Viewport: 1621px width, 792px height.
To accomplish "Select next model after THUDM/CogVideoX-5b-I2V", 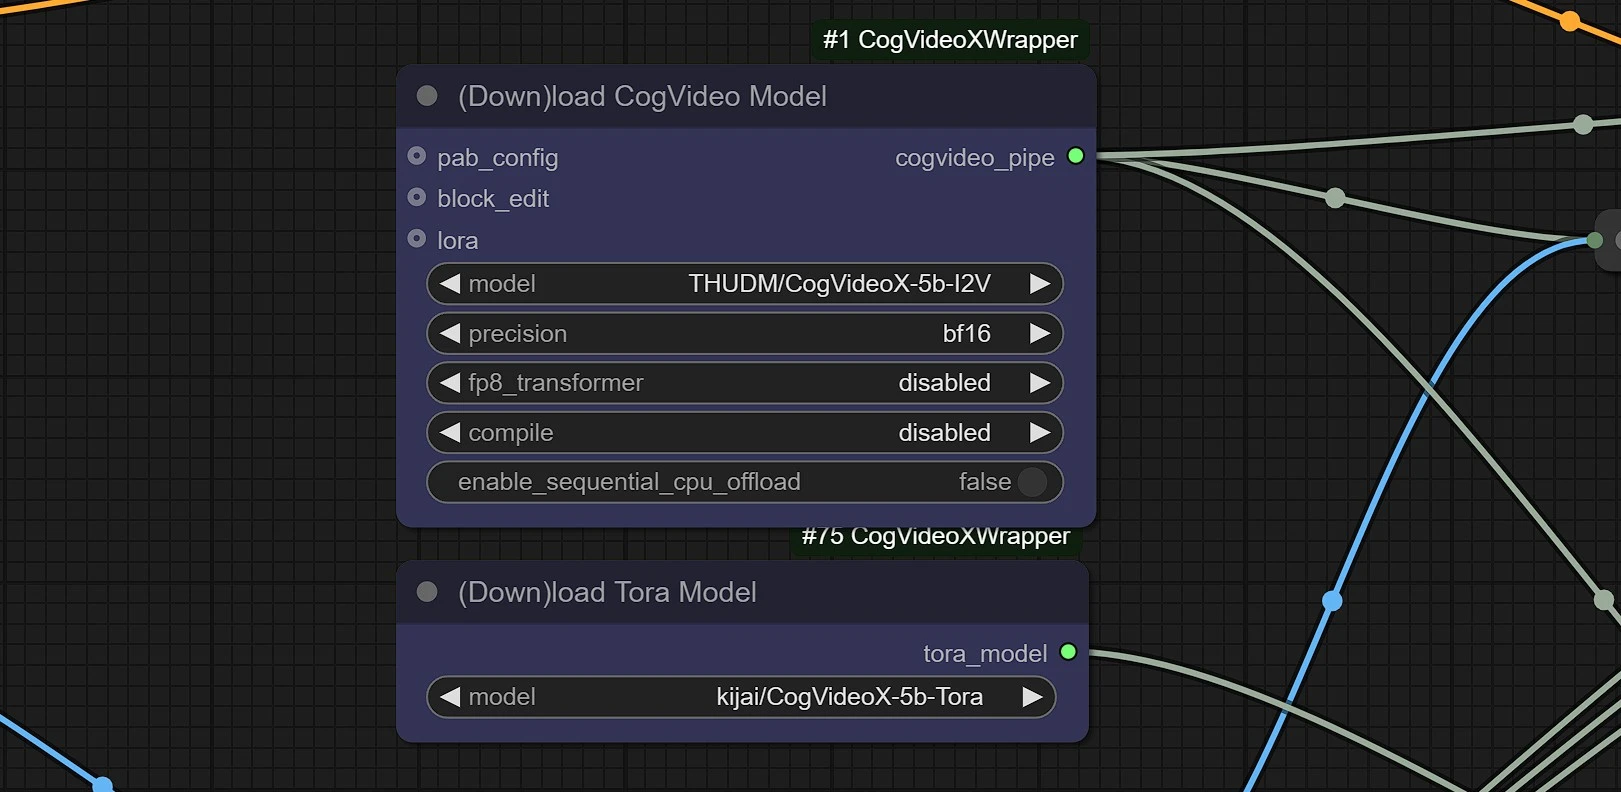I will click(1040, 284).
